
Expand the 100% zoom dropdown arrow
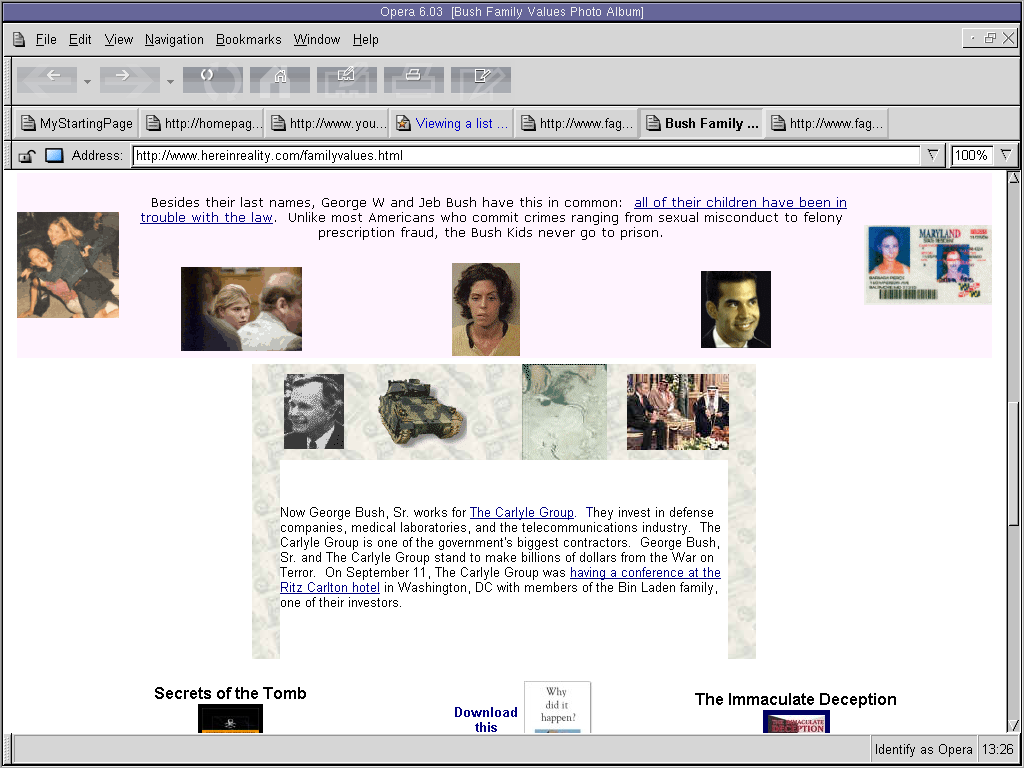(1006, 155)
